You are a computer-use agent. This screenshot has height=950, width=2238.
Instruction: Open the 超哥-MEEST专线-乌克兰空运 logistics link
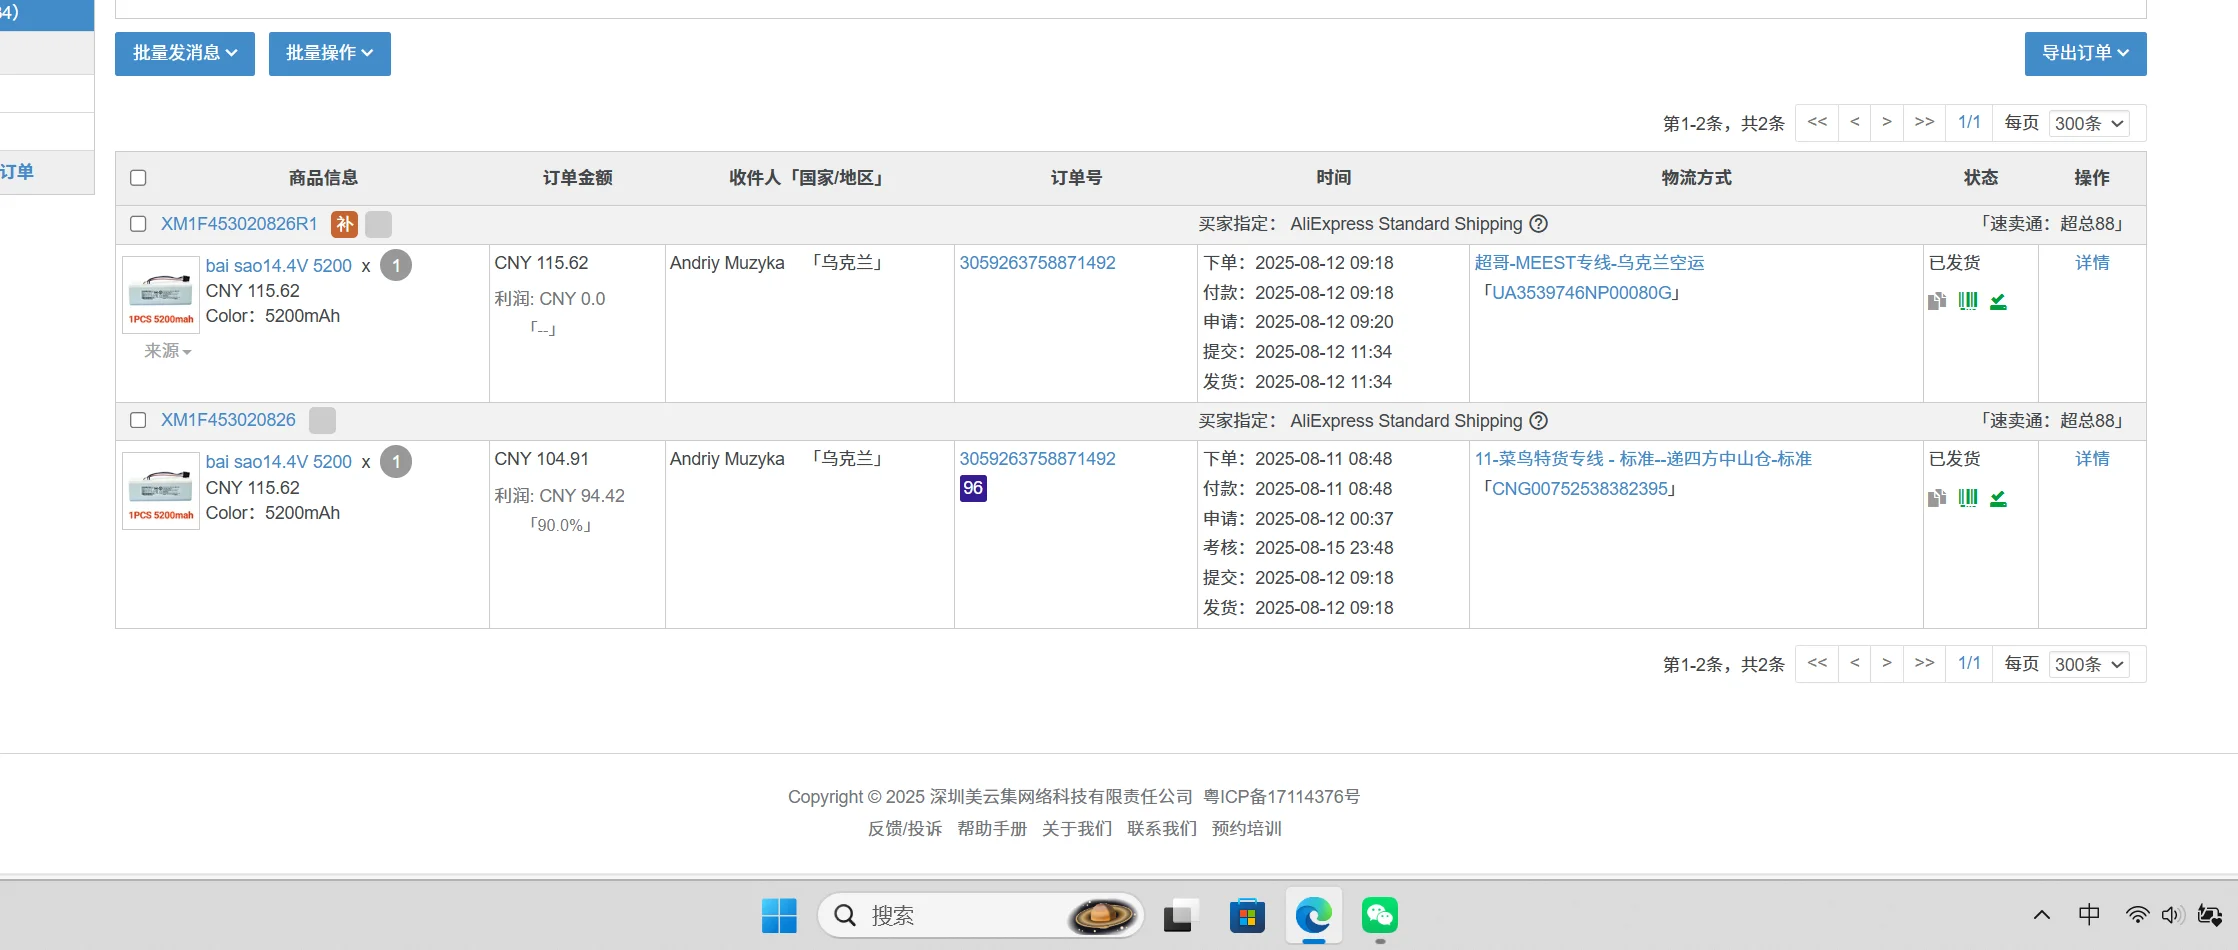pyautogui.click(x=1589, y=263)
